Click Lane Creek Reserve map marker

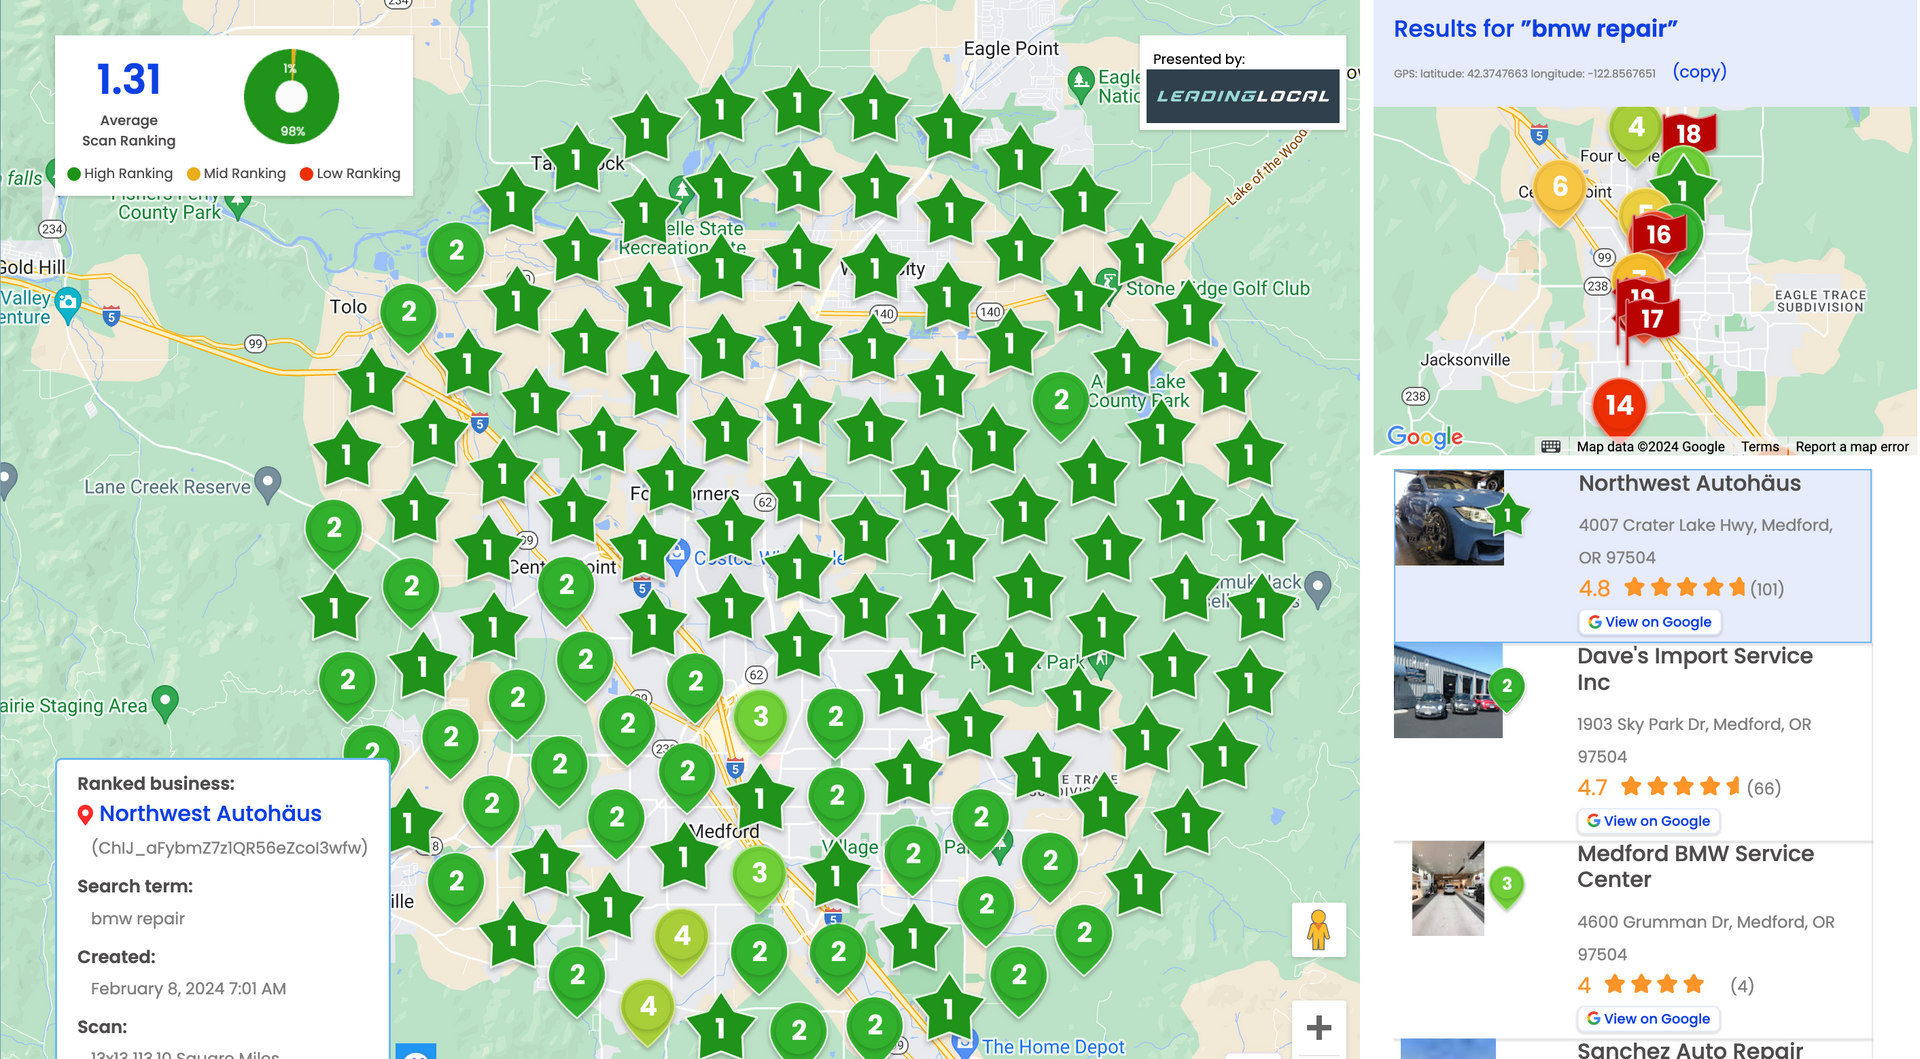(x=268, y=484)
